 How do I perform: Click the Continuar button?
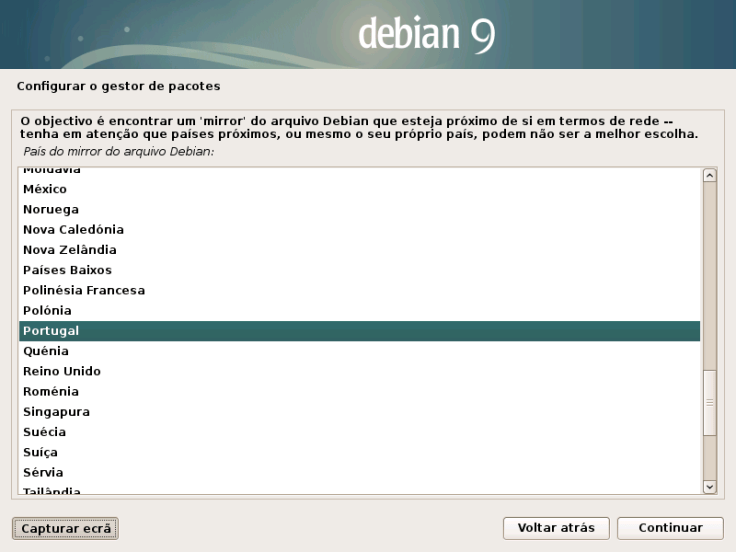pos(670,527)
